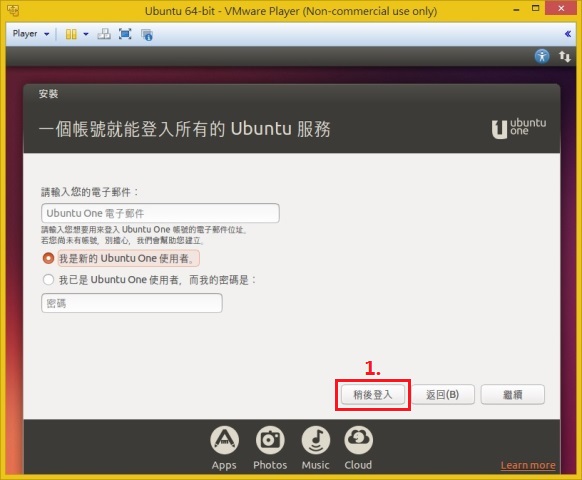582x480 pixels.
Task: Click the Unity mode toolbar icon
Action: pos(147,35)
